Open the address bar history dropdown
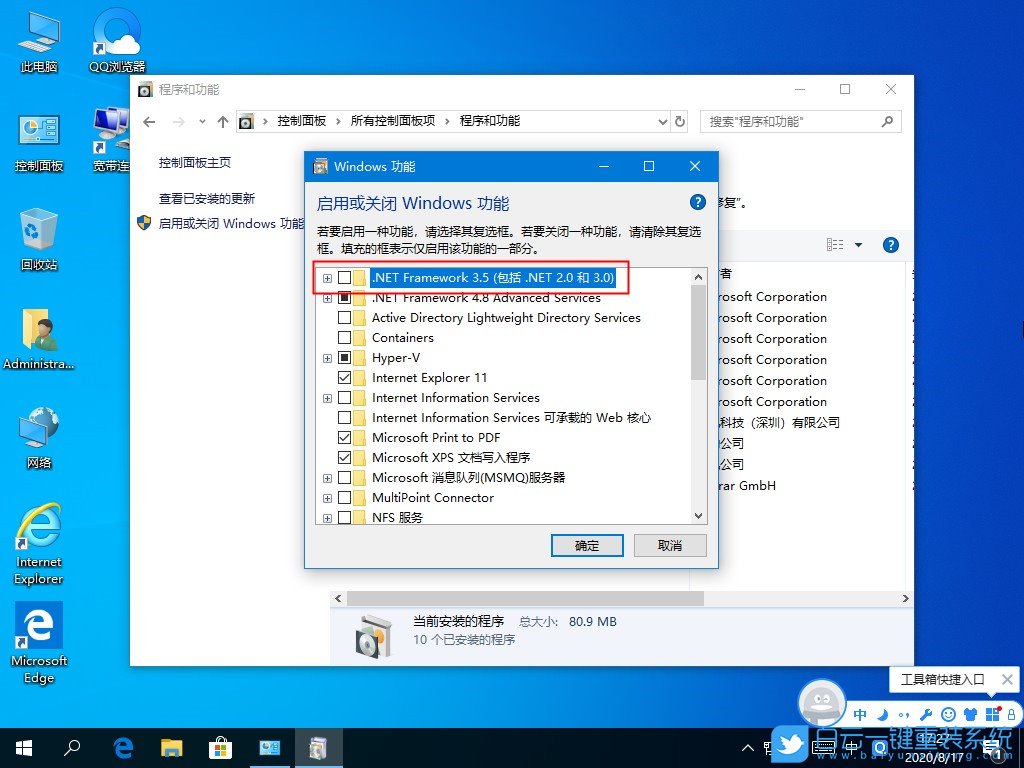The height and width of the screenshot is (768, 1024). pos(663,121)
